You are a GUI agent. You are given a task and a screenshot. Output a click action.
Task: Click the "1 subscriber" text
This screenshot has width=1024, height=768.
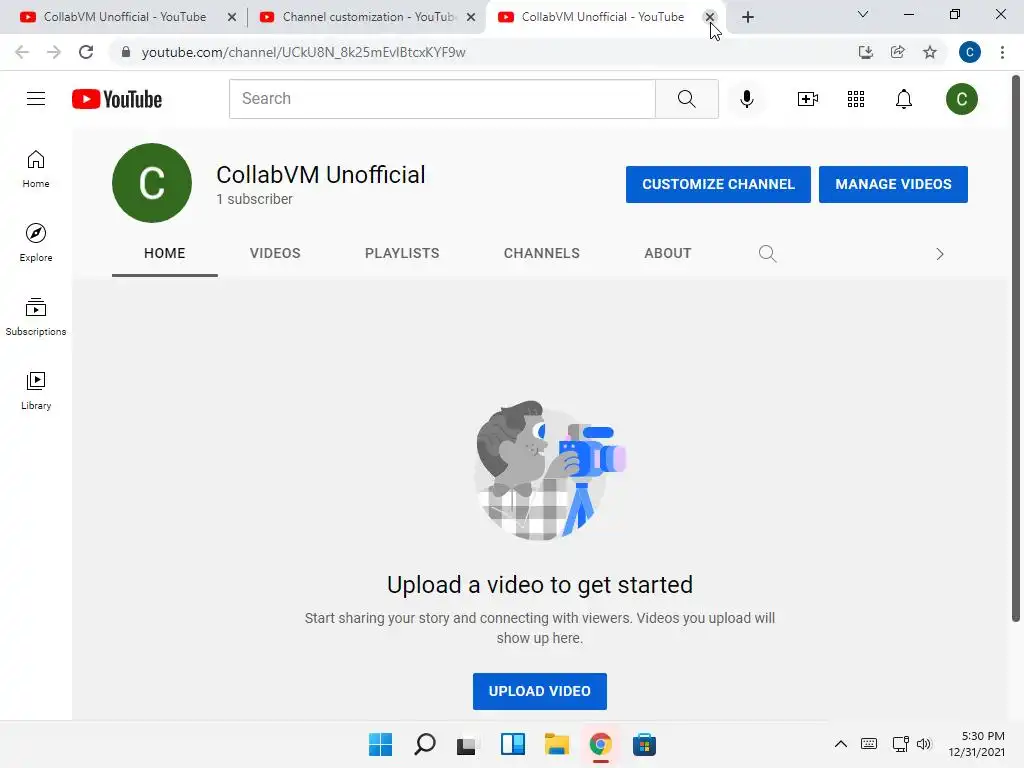[x=255, y=199]
